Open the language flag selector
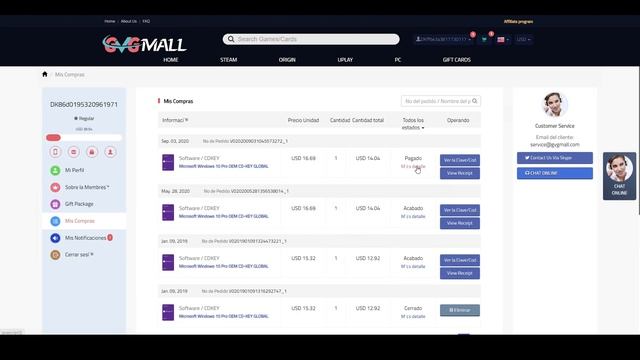This screenshot has height=360, width=640. click(502, 40)
